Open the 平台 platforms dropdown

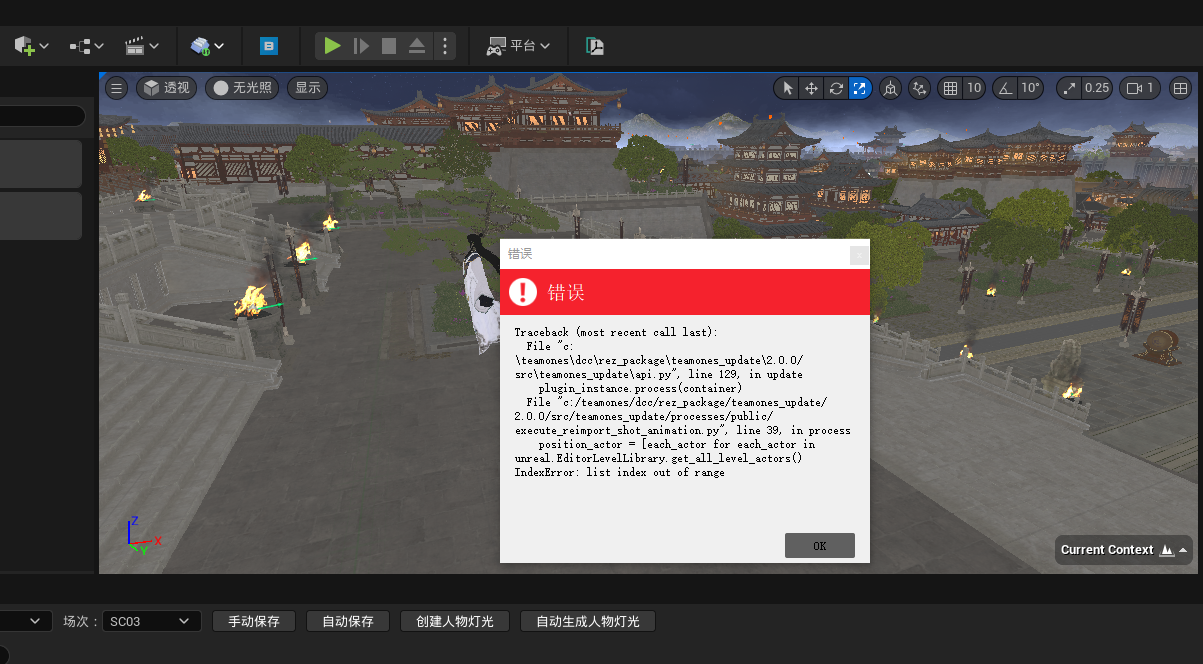pos(518,46)
